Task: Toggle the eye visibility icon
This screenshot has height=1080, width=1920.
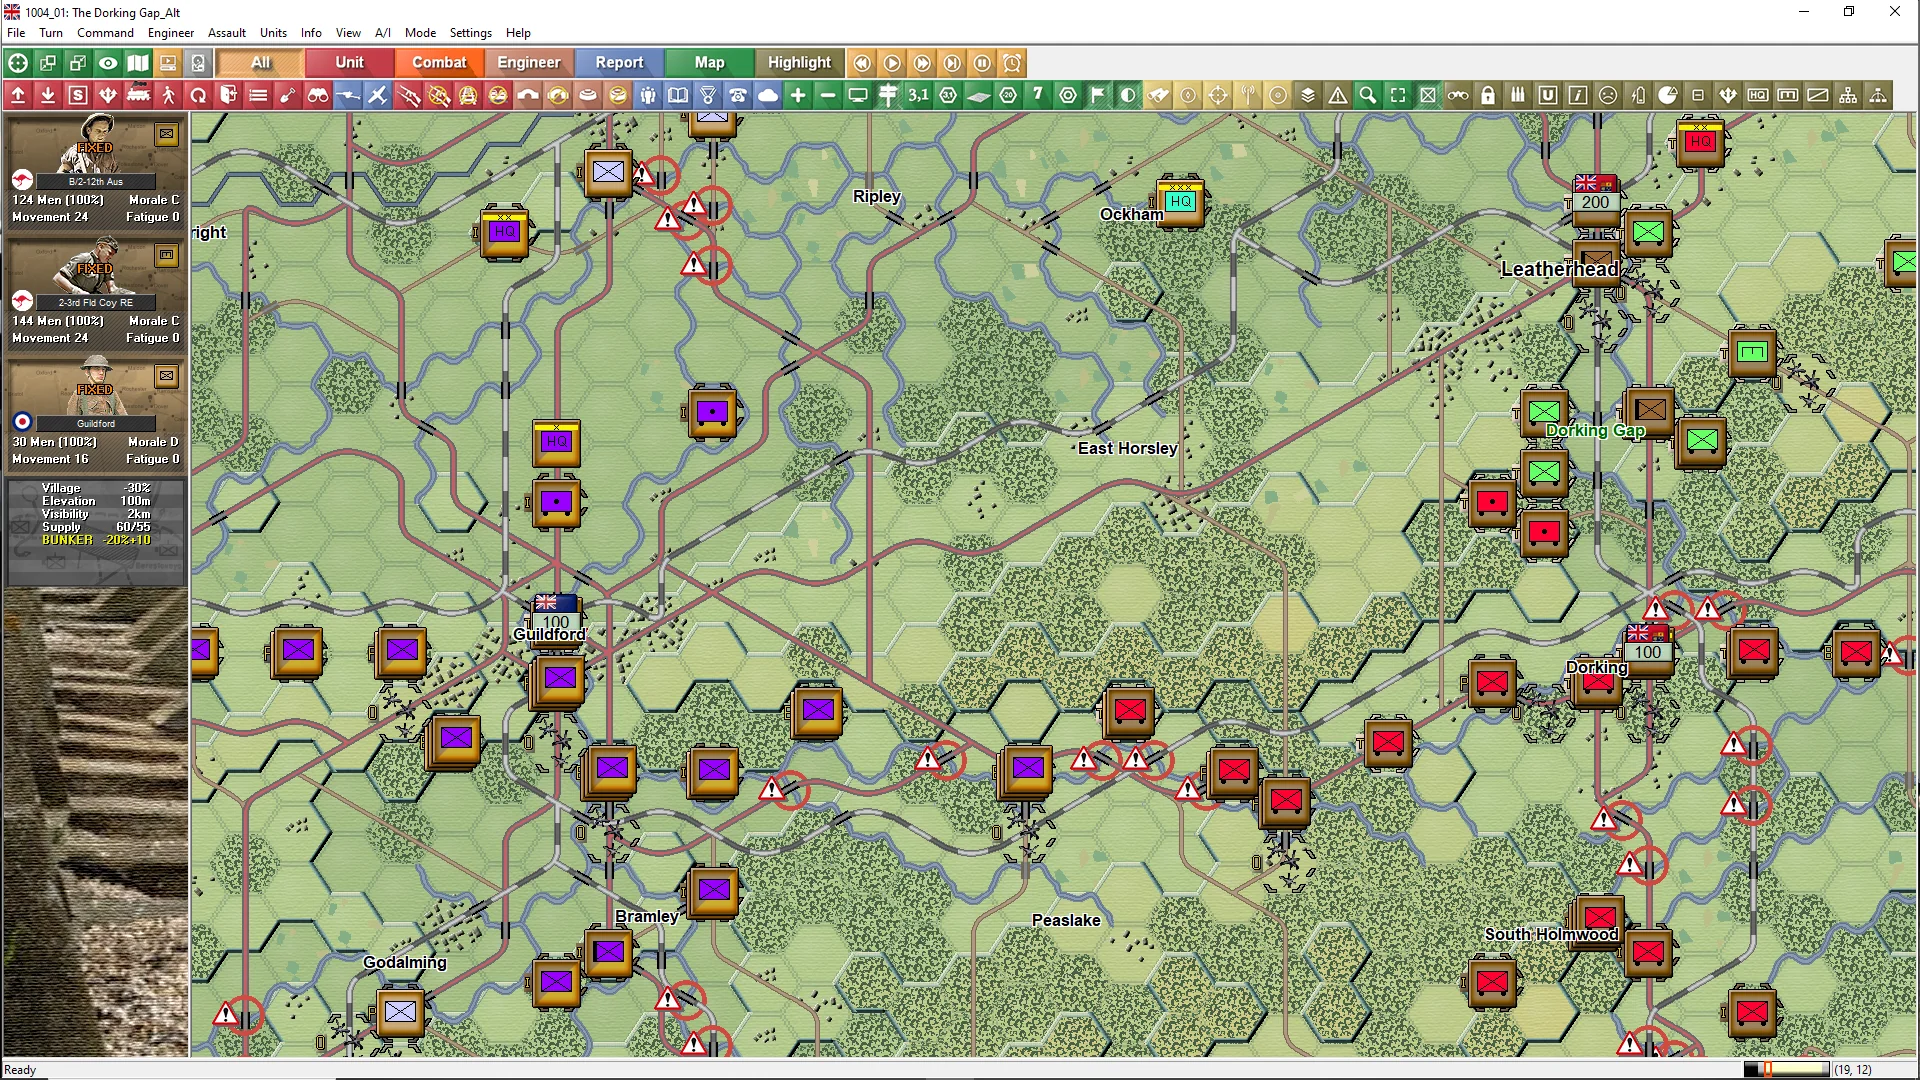Action: coord(108,63)
